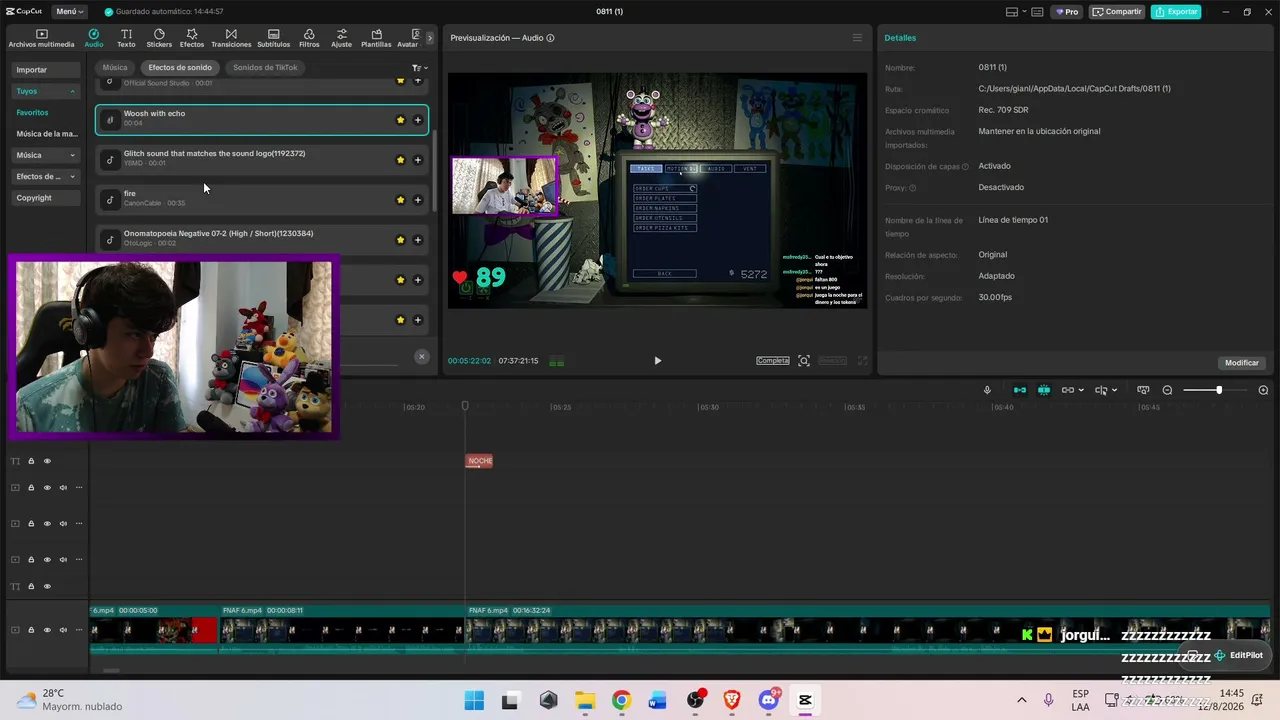Play the preview video
Screen dimensions: 1280x720
[x=657, y=361]
